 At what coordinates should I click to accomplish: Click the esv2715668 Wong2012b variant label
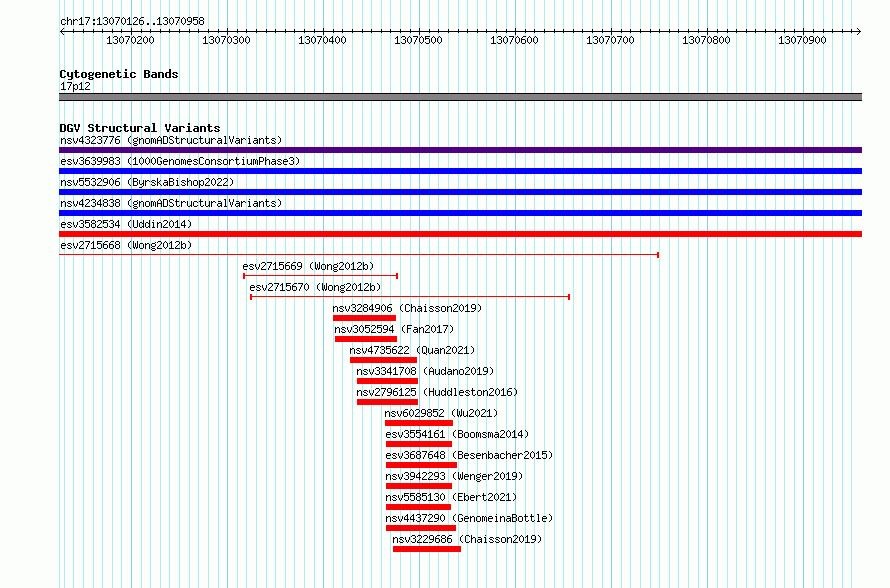(x=126, y=245)
